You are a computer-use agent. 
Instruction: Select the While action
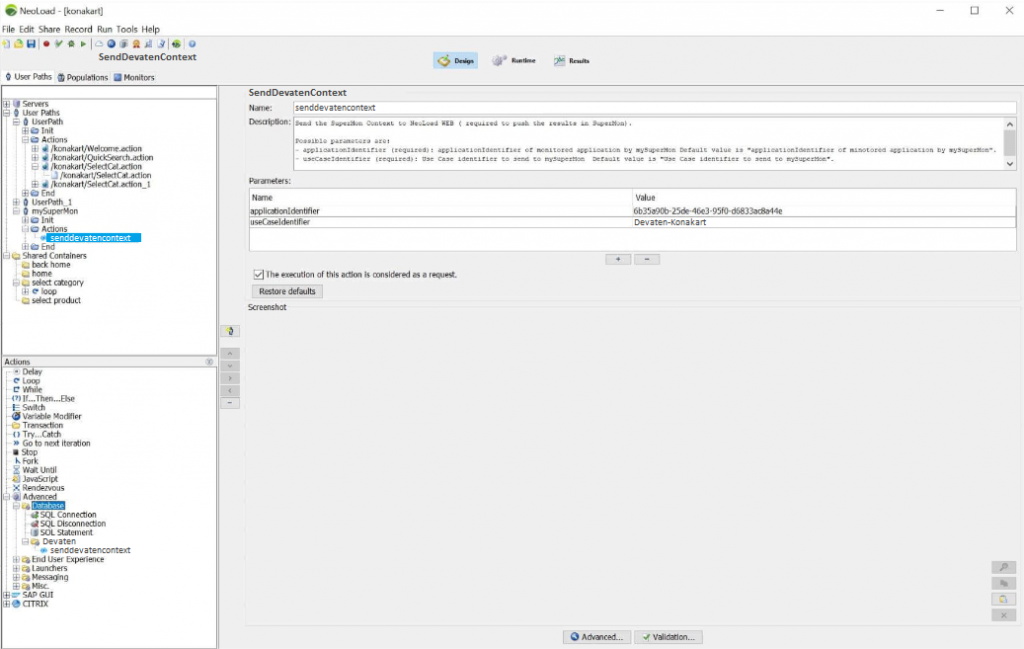click(x=32, y=390)
